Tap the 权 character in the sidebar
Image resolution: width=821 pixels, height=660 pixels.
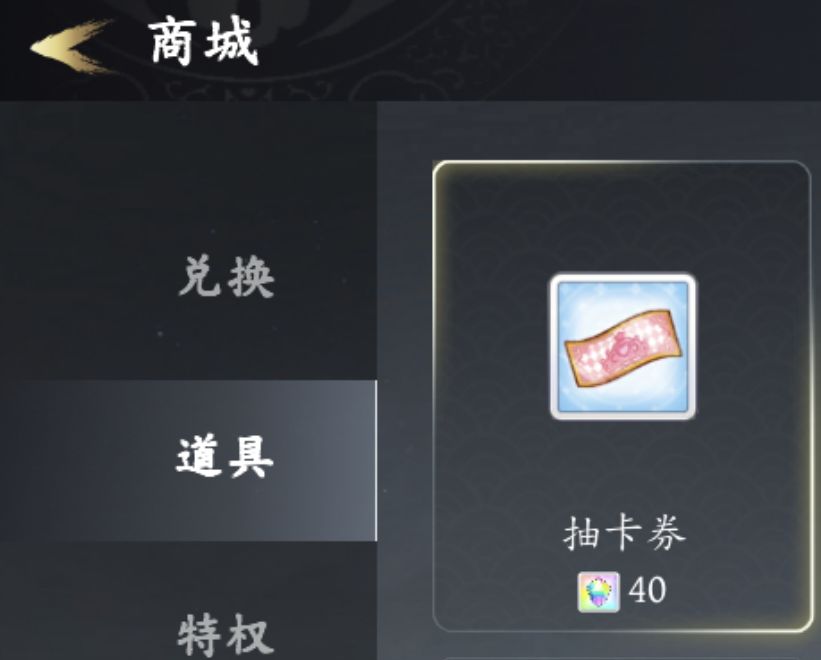(252, 635)
